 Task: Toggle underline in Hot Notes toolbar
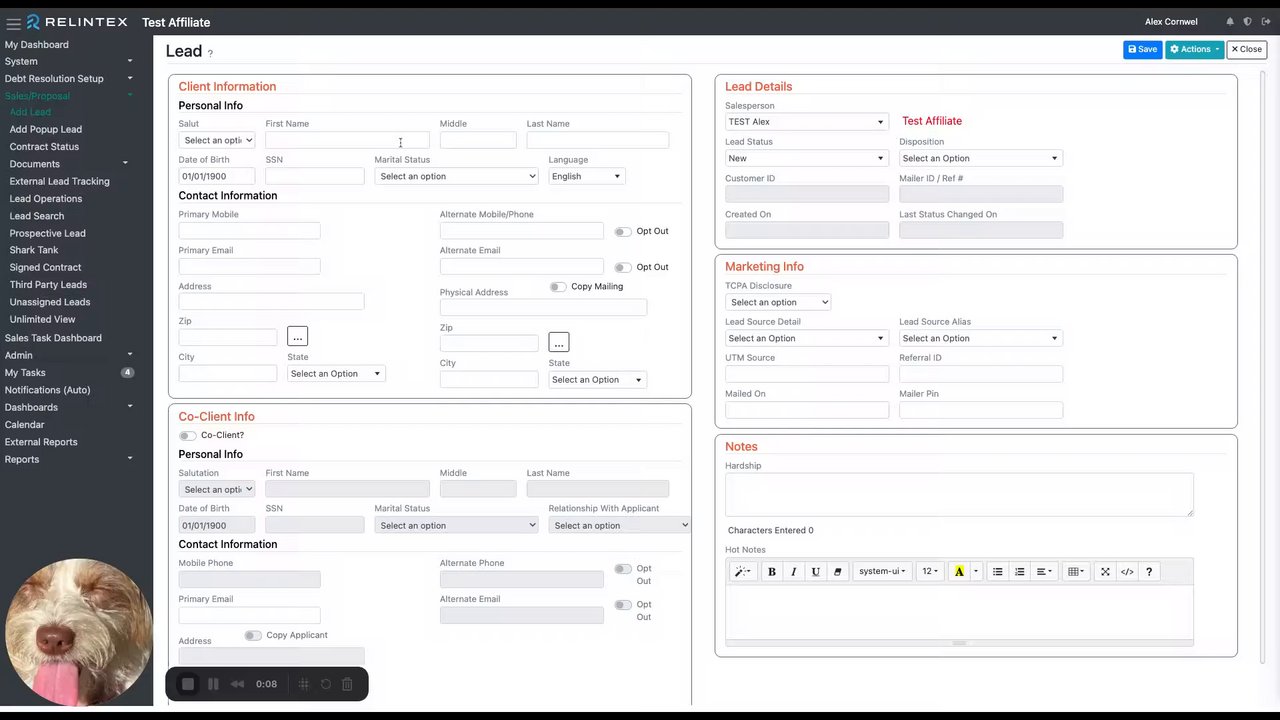point(816,572)
